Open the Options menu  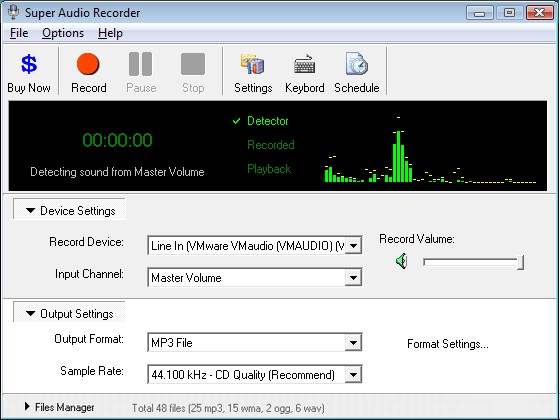pos(63,33)
